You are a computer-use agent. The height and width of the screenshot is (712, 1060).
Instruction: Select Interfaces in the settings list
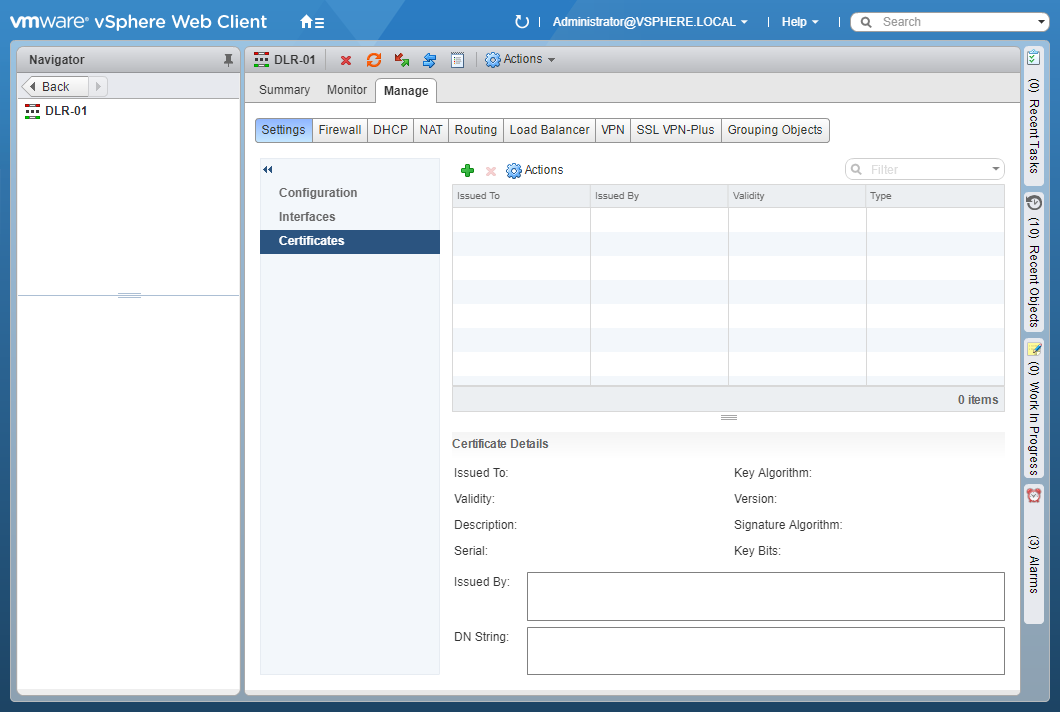point(307,217)
